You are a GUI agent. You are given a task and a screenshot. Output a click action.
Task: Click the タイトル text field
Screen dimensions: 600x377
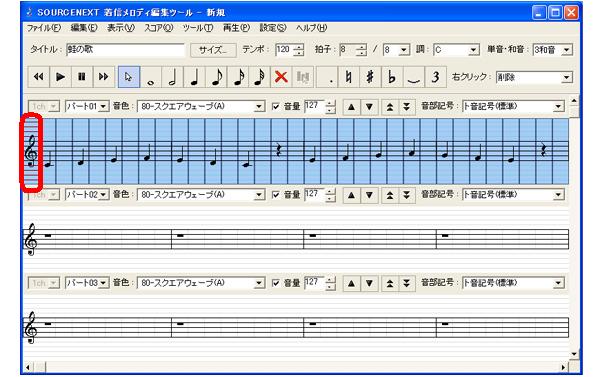(x=126, y=50)
